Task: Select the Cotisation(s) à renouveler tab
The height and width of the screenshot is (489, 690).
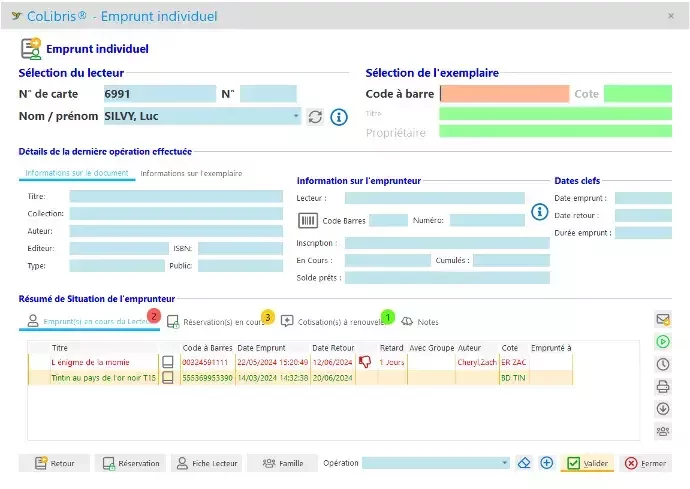Action: [335, 322]
